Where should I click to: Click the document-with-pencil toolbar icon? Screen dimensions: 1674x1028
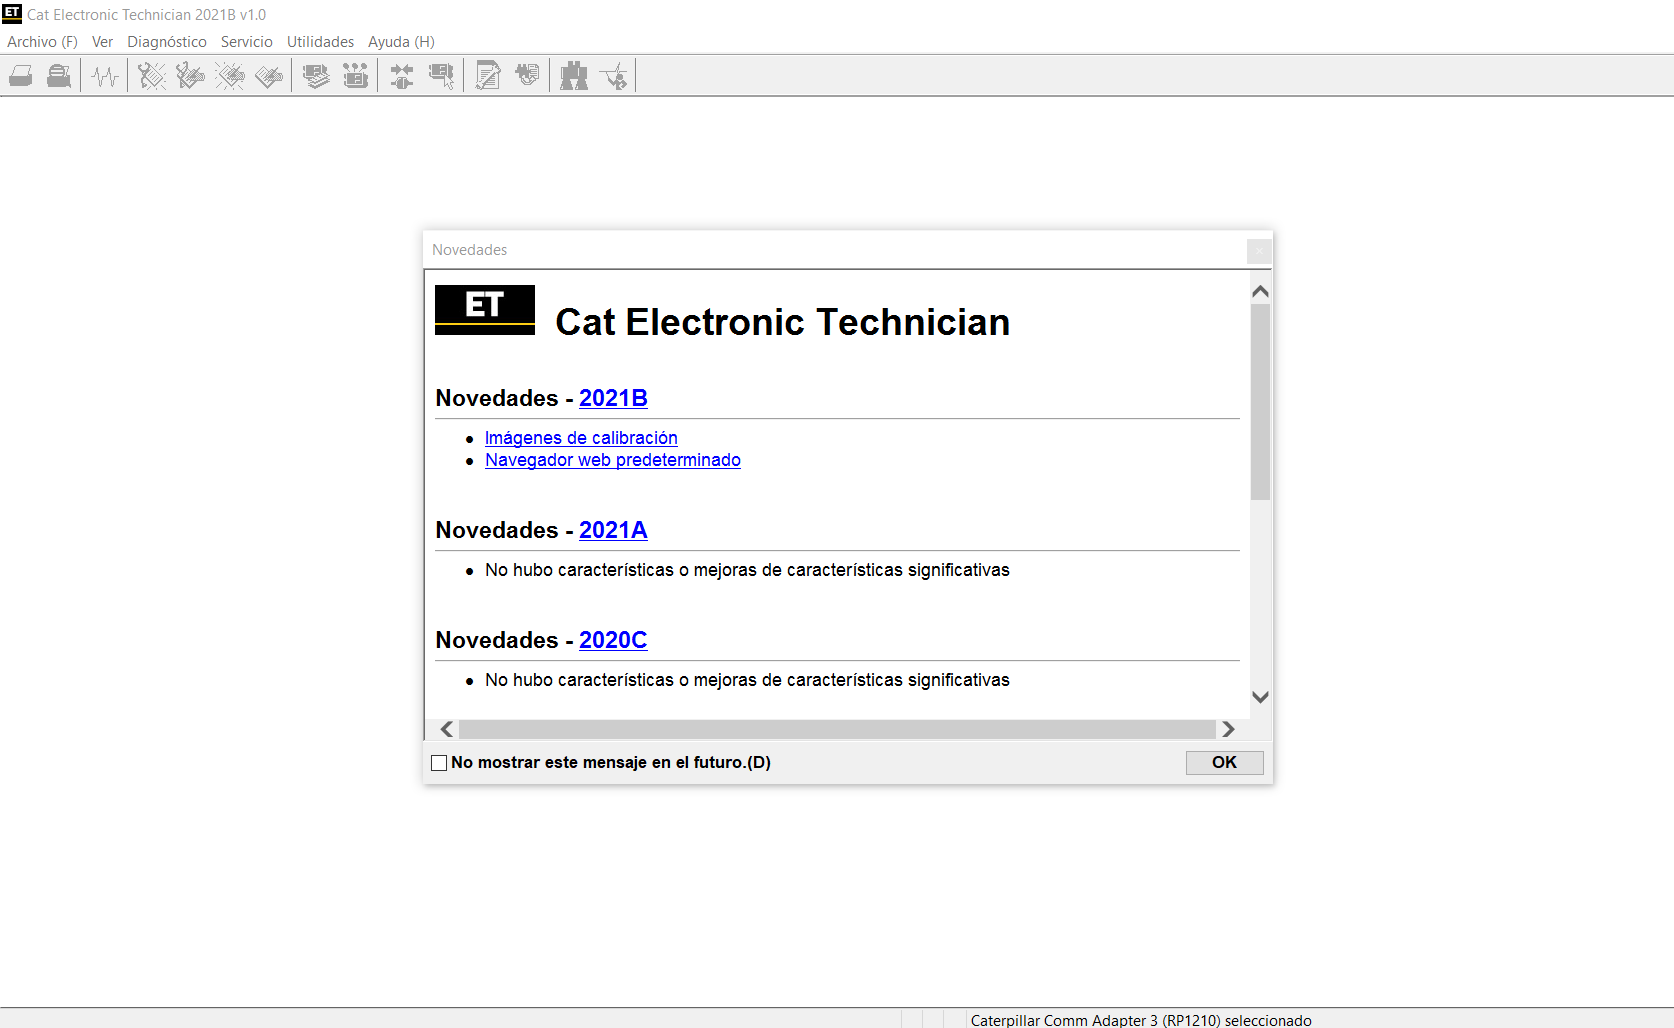click(488, 76)
